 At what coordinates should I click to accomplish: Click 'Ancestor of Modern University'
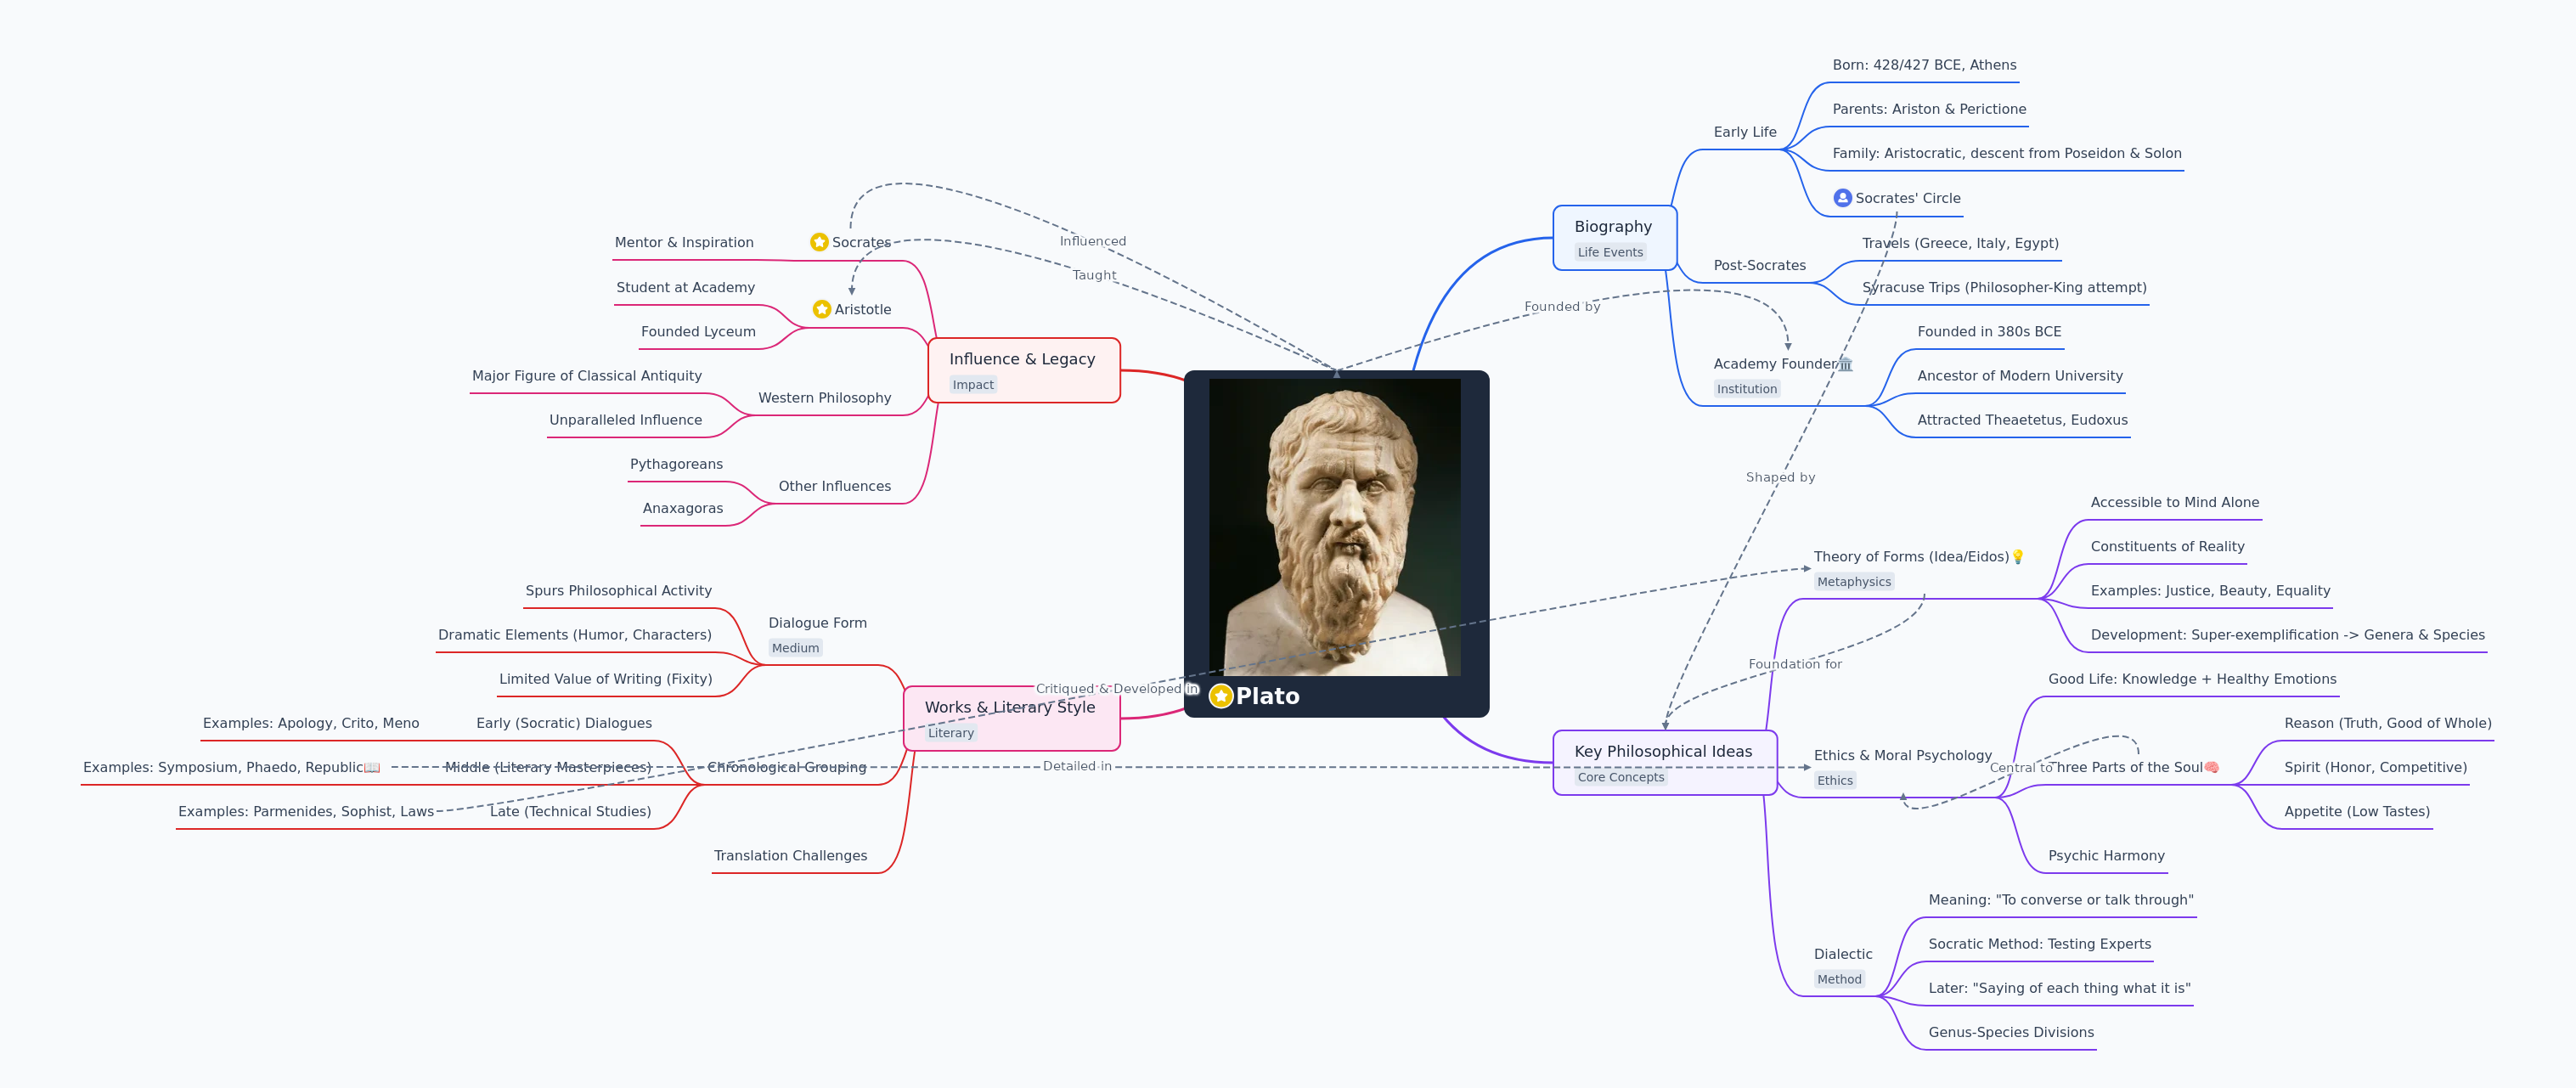(2020, 376)
